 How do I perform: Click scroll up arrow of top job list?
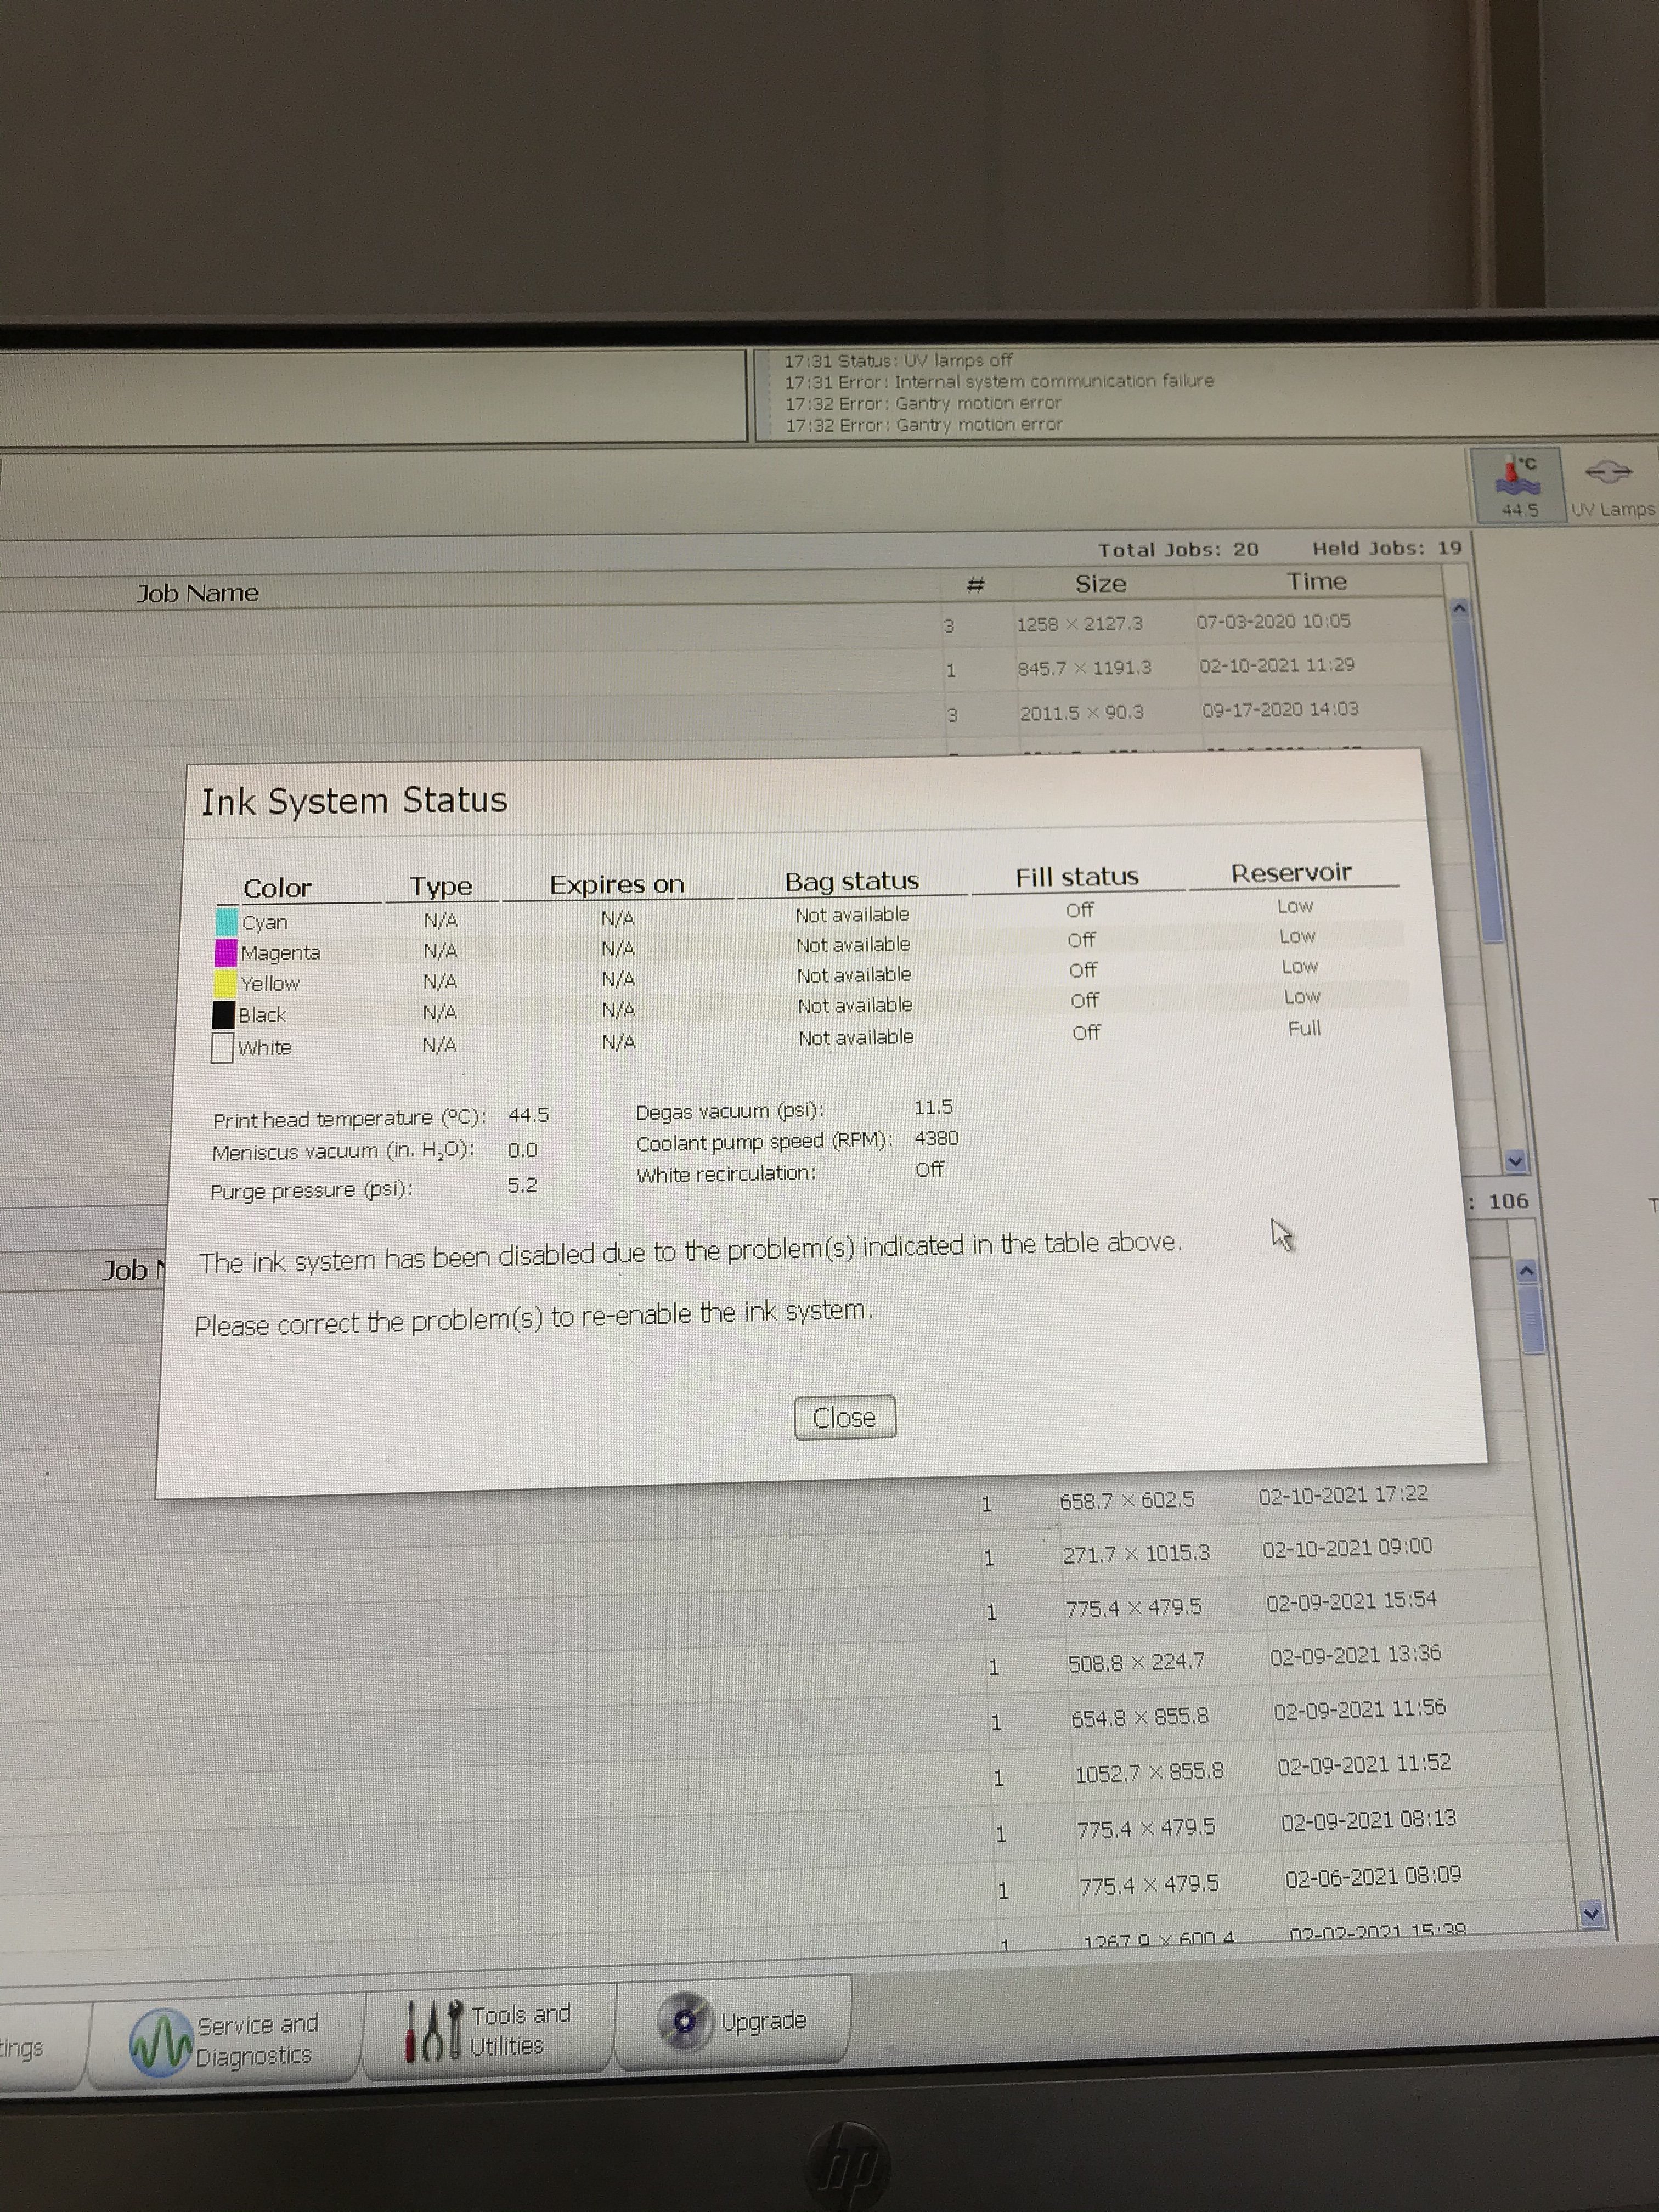click(x=1459, y=608)
